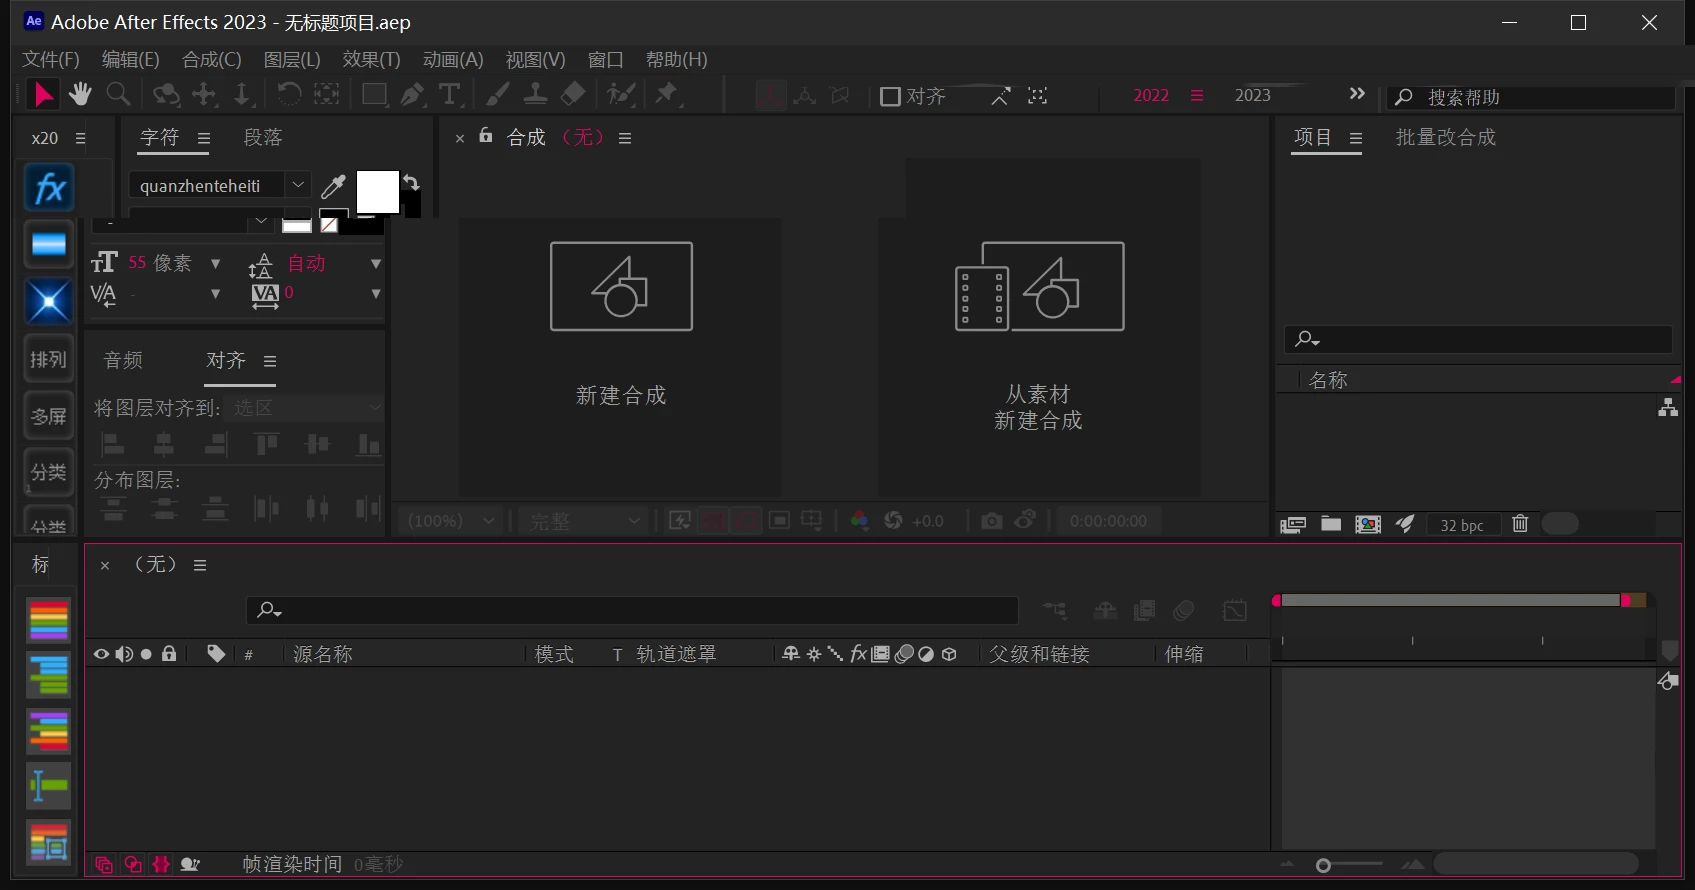The image size is (1695, 890).
Task: Select the Clone Stamp tool
Action: pos(535,95)
